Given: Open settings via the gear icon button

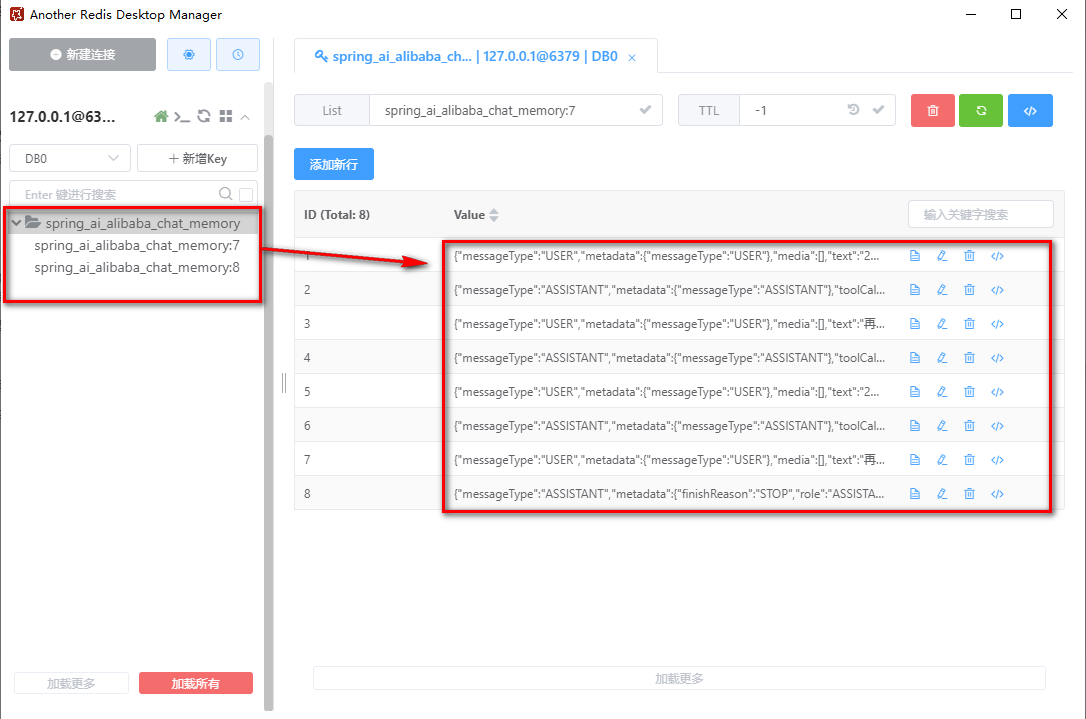Looking at the screenshot, I should [188, 55].
